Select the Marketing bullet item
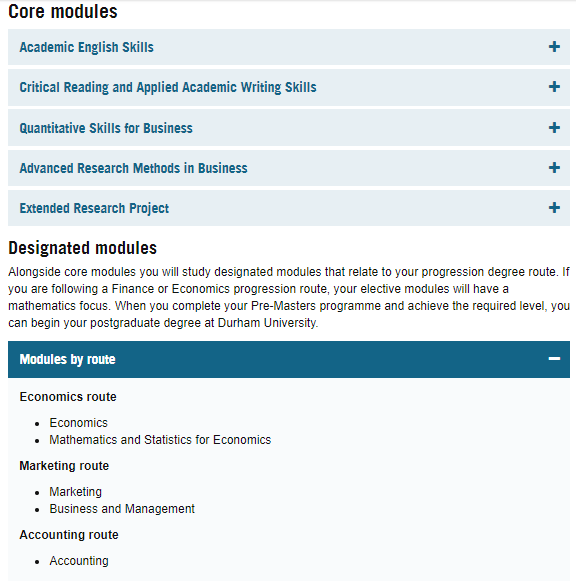Image resolution: width=576 pixels, height=581 pixels. (76, 492)
